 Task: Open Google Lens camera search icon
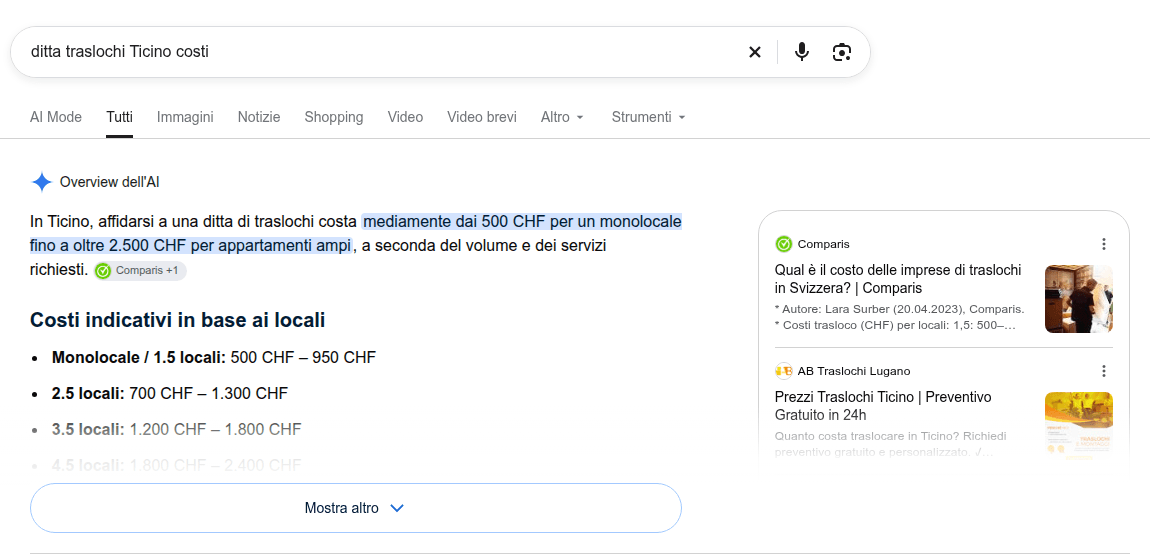point(842,52)
